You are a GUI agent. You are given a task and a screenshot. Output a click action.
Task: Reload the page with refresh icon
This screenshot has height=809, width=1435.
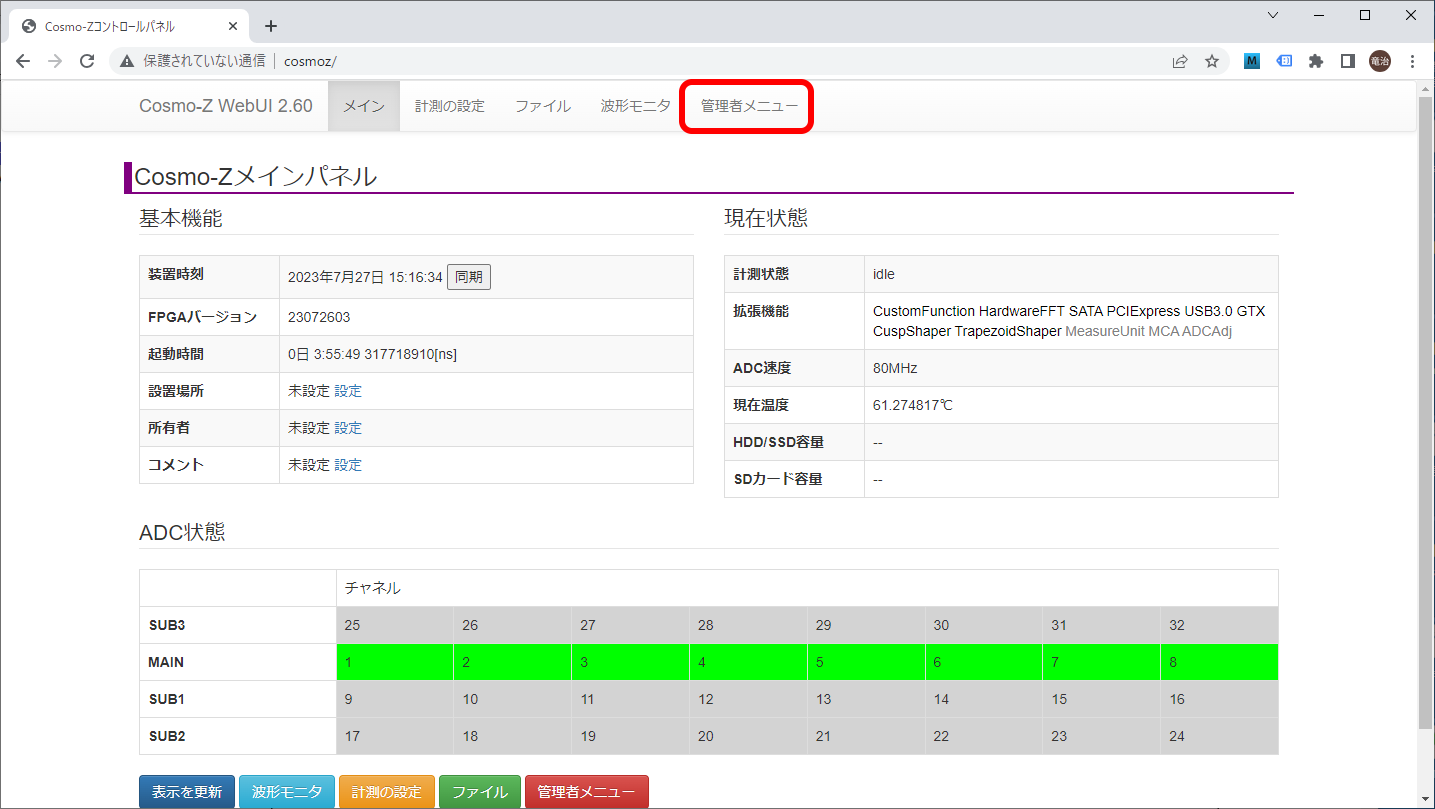tap(87, 61)
